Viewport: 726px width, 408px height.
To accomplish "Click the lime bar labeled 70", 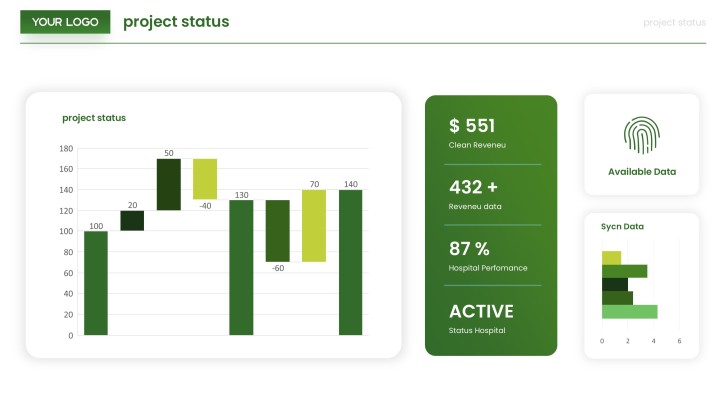I will pyautogui.click(x=314, y=226).
